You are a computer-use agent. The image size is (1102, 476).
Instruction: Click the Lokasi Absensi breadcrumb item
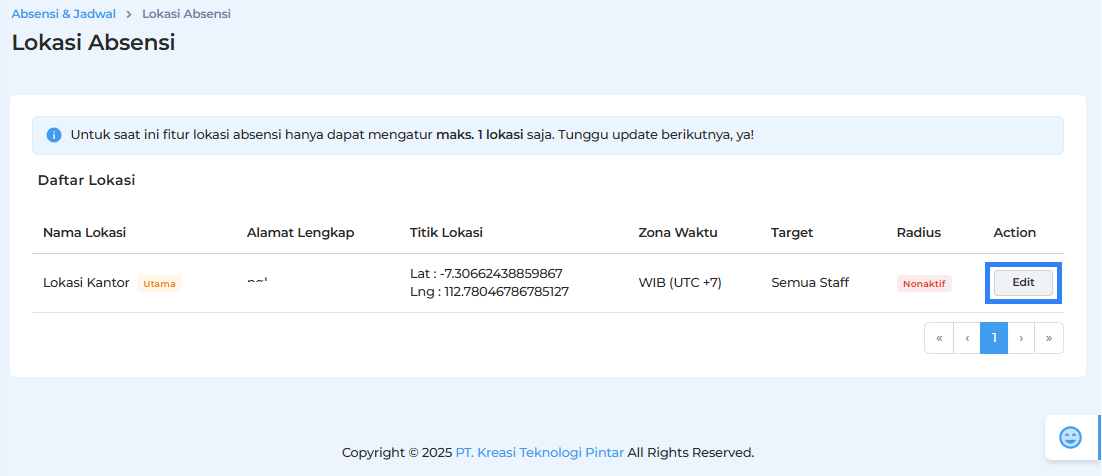point(186,14)
